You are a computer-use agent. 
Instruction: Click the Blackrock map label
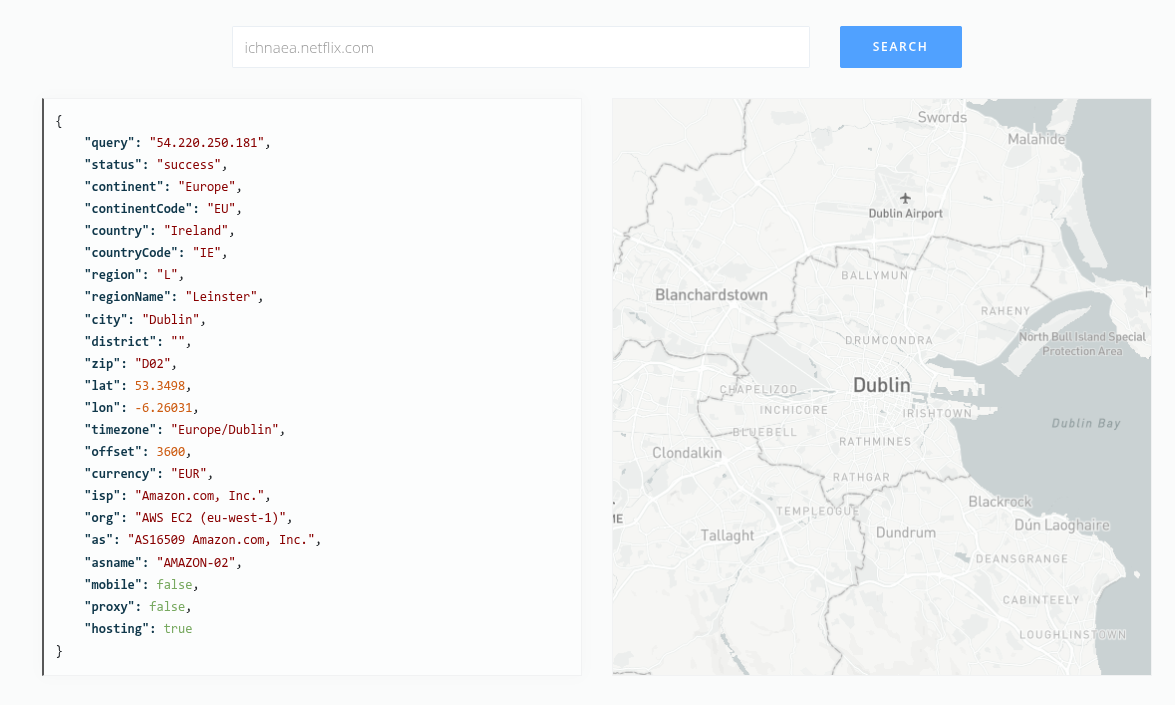[x=1000, y=502]
